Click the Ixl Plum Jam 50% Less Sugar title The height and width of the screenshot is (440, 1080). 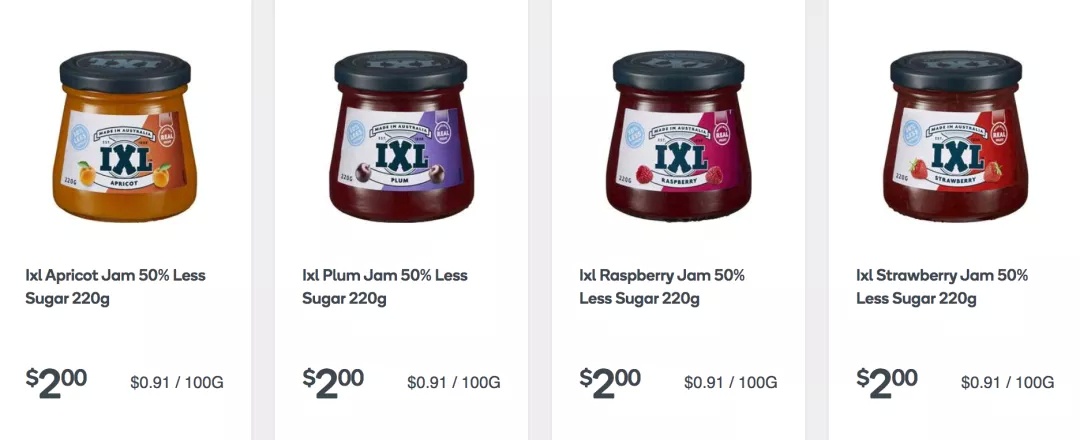coord(385,287)
